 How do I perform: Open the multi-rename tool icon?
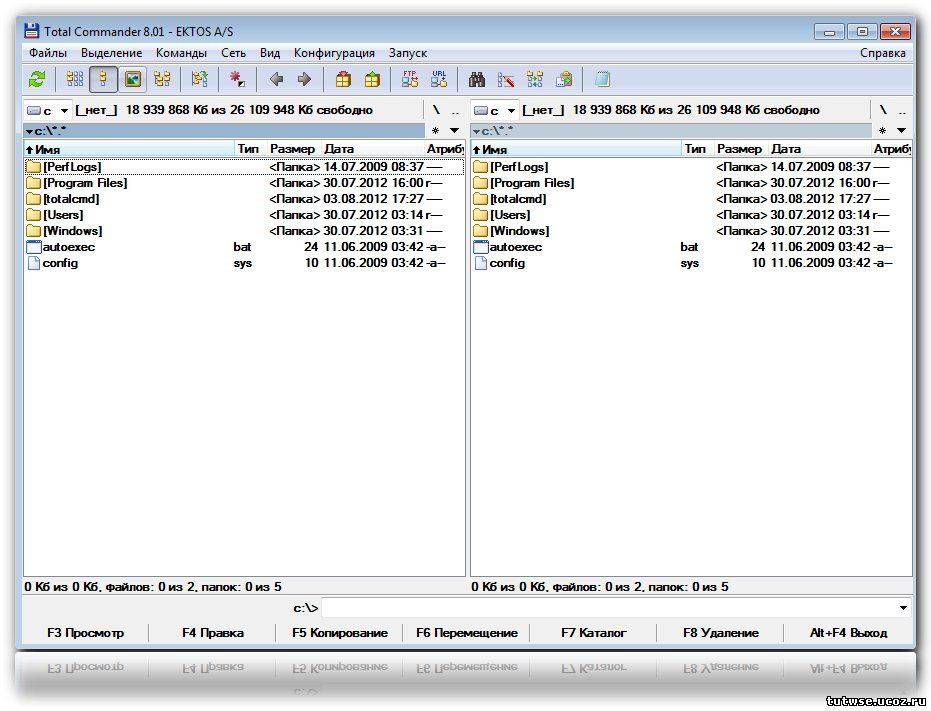(x=506, y=79)
